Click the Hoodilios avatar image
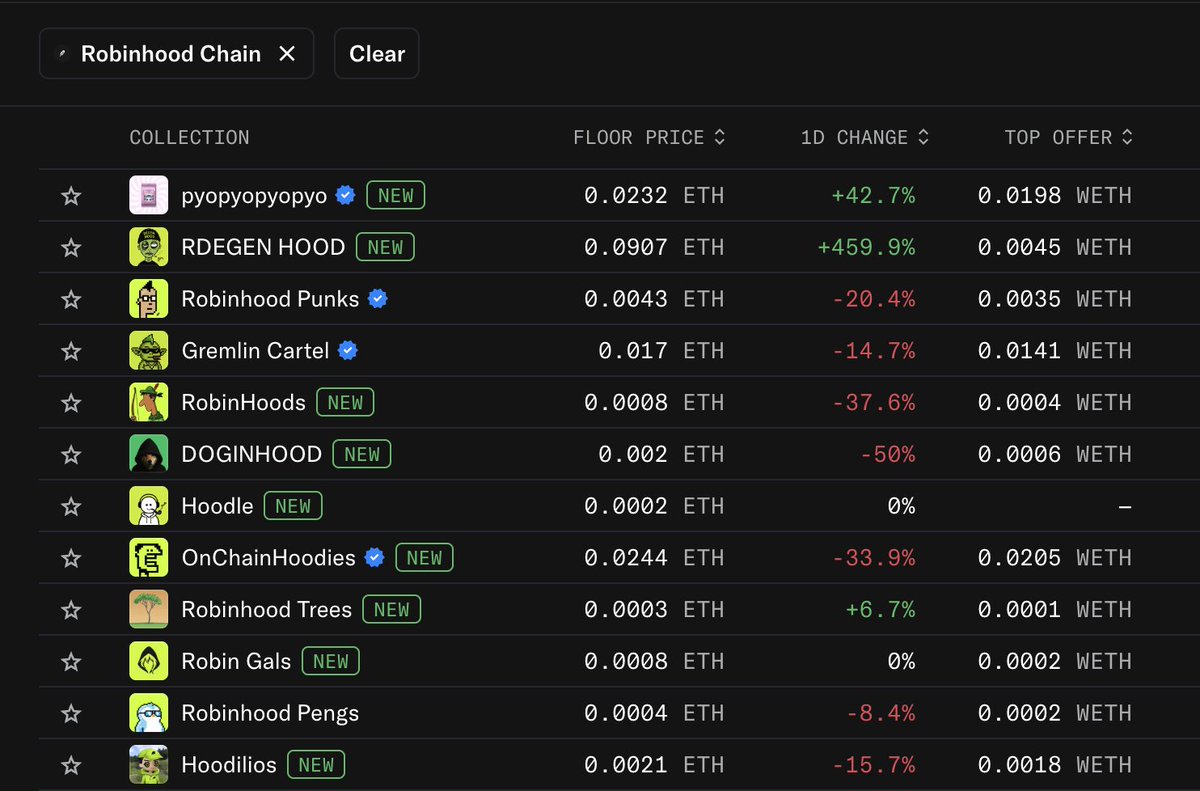The height and width of the screenshot is (791, 1200). click(148, 765)
